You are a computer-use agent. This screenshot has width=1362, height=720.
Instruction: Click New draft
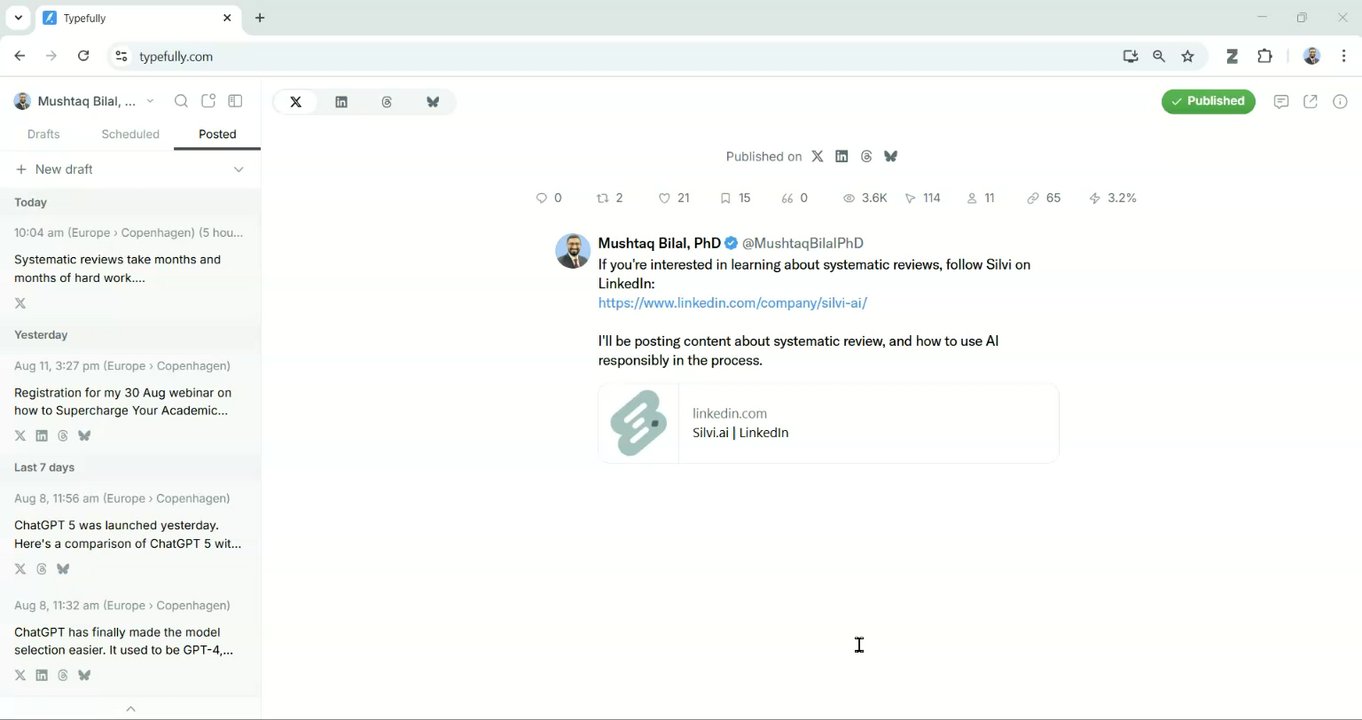click(54, 169)
